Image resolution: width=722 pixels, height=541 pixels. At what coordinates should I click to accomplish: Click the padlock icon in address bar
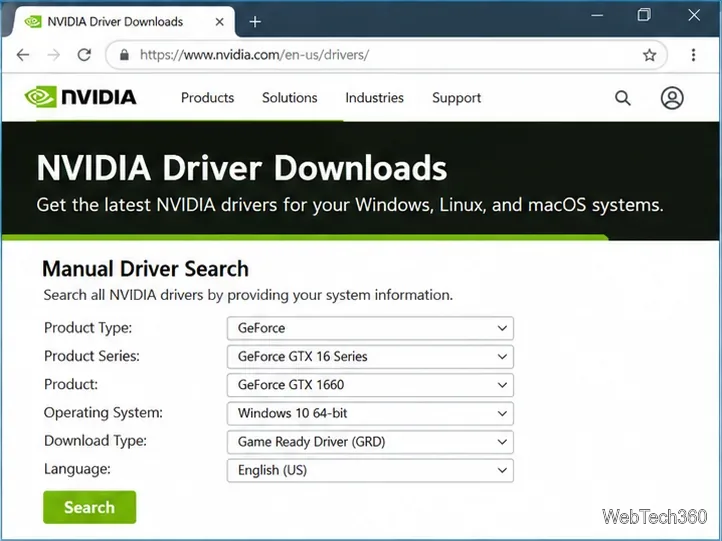124,55
